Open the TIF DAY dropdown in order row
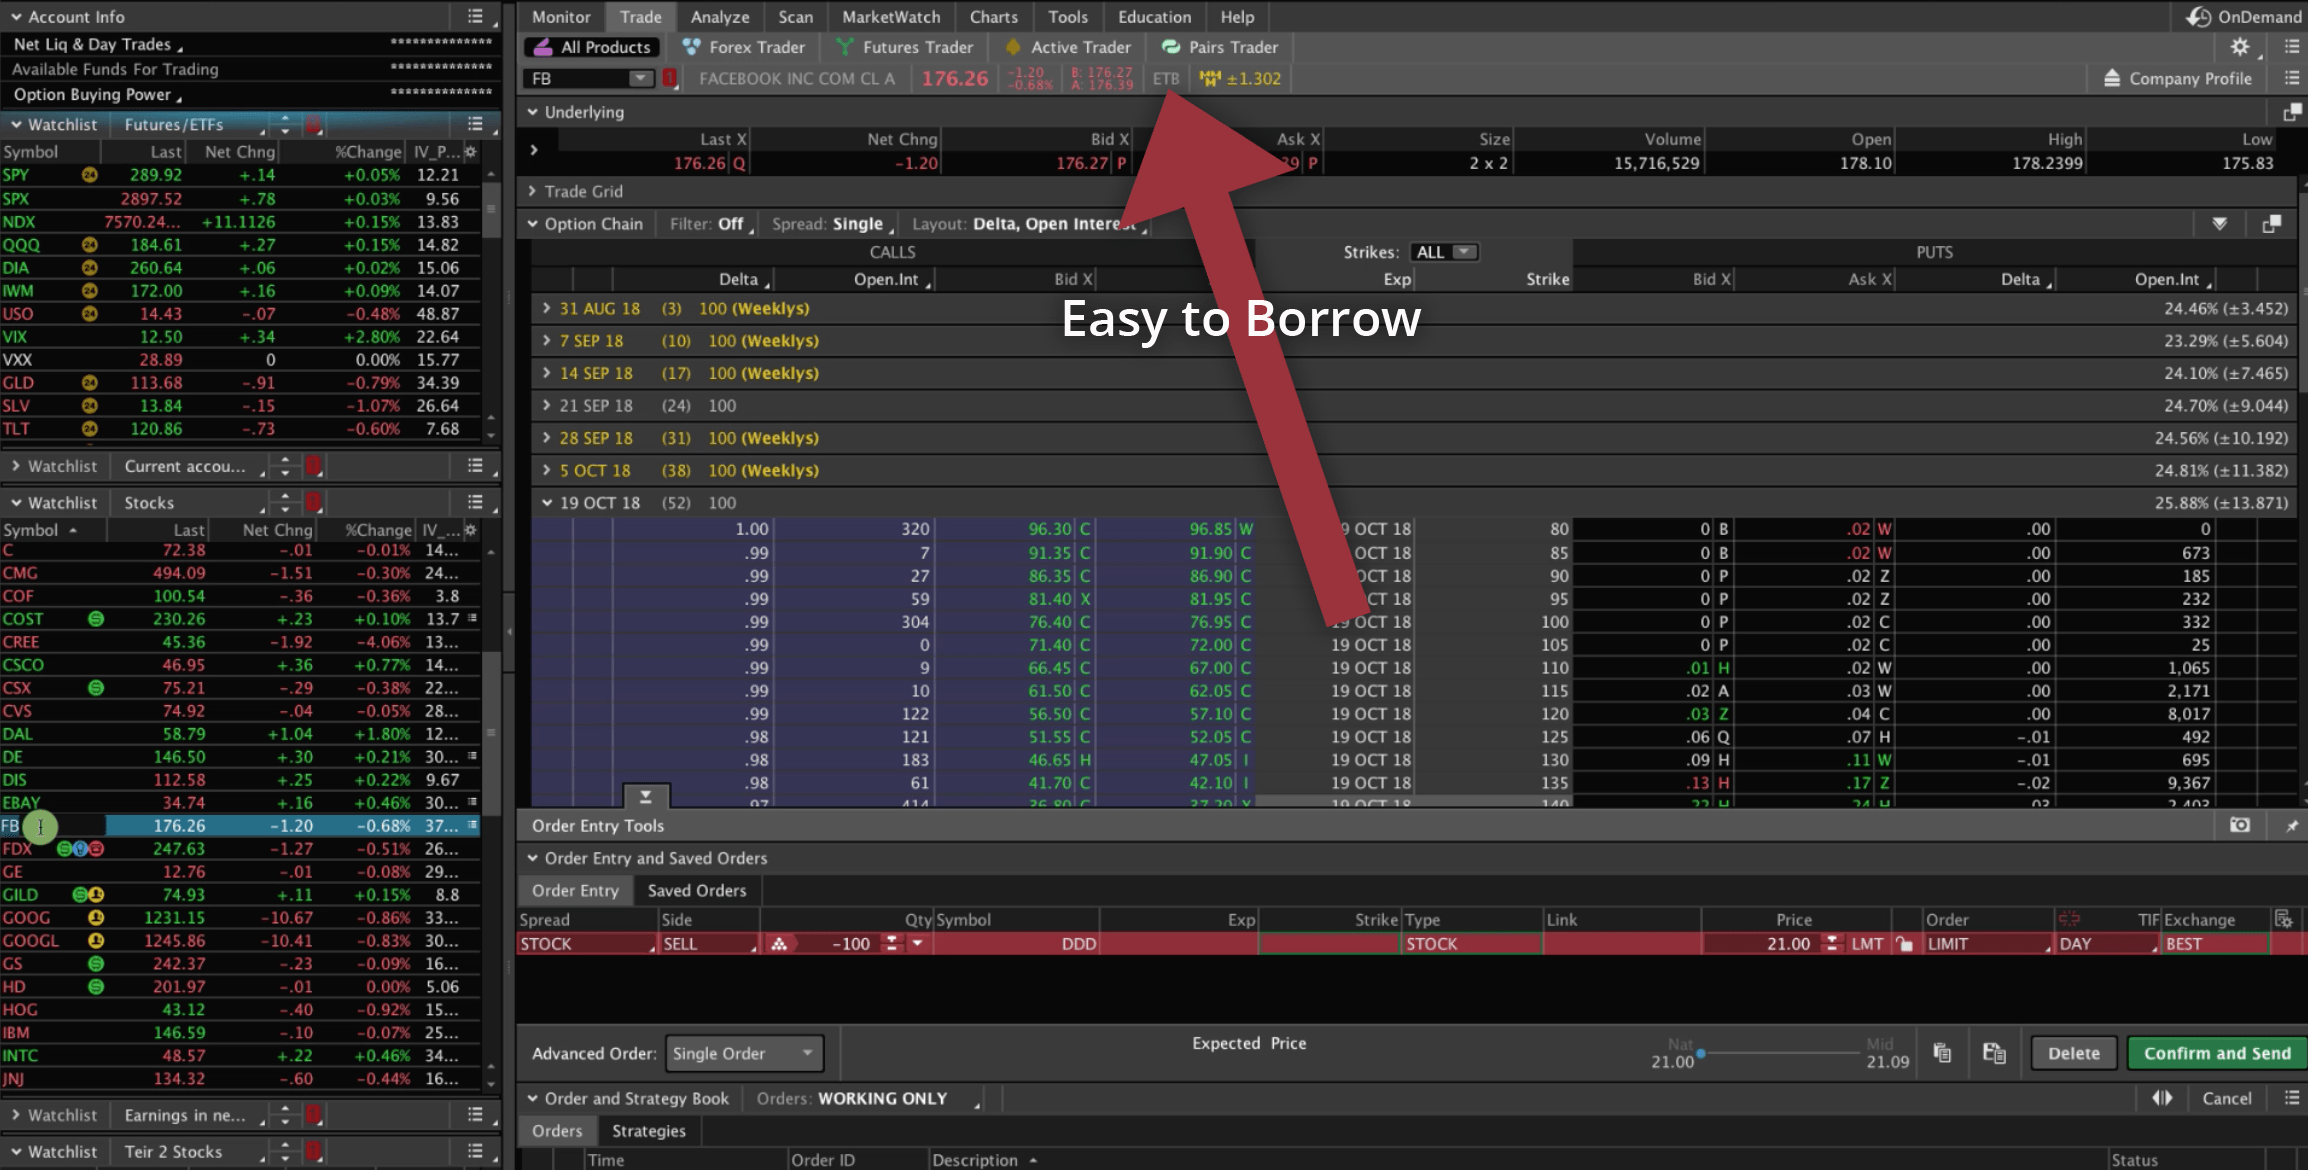Screen dimensions: 2308x1170 point(2106,944)
